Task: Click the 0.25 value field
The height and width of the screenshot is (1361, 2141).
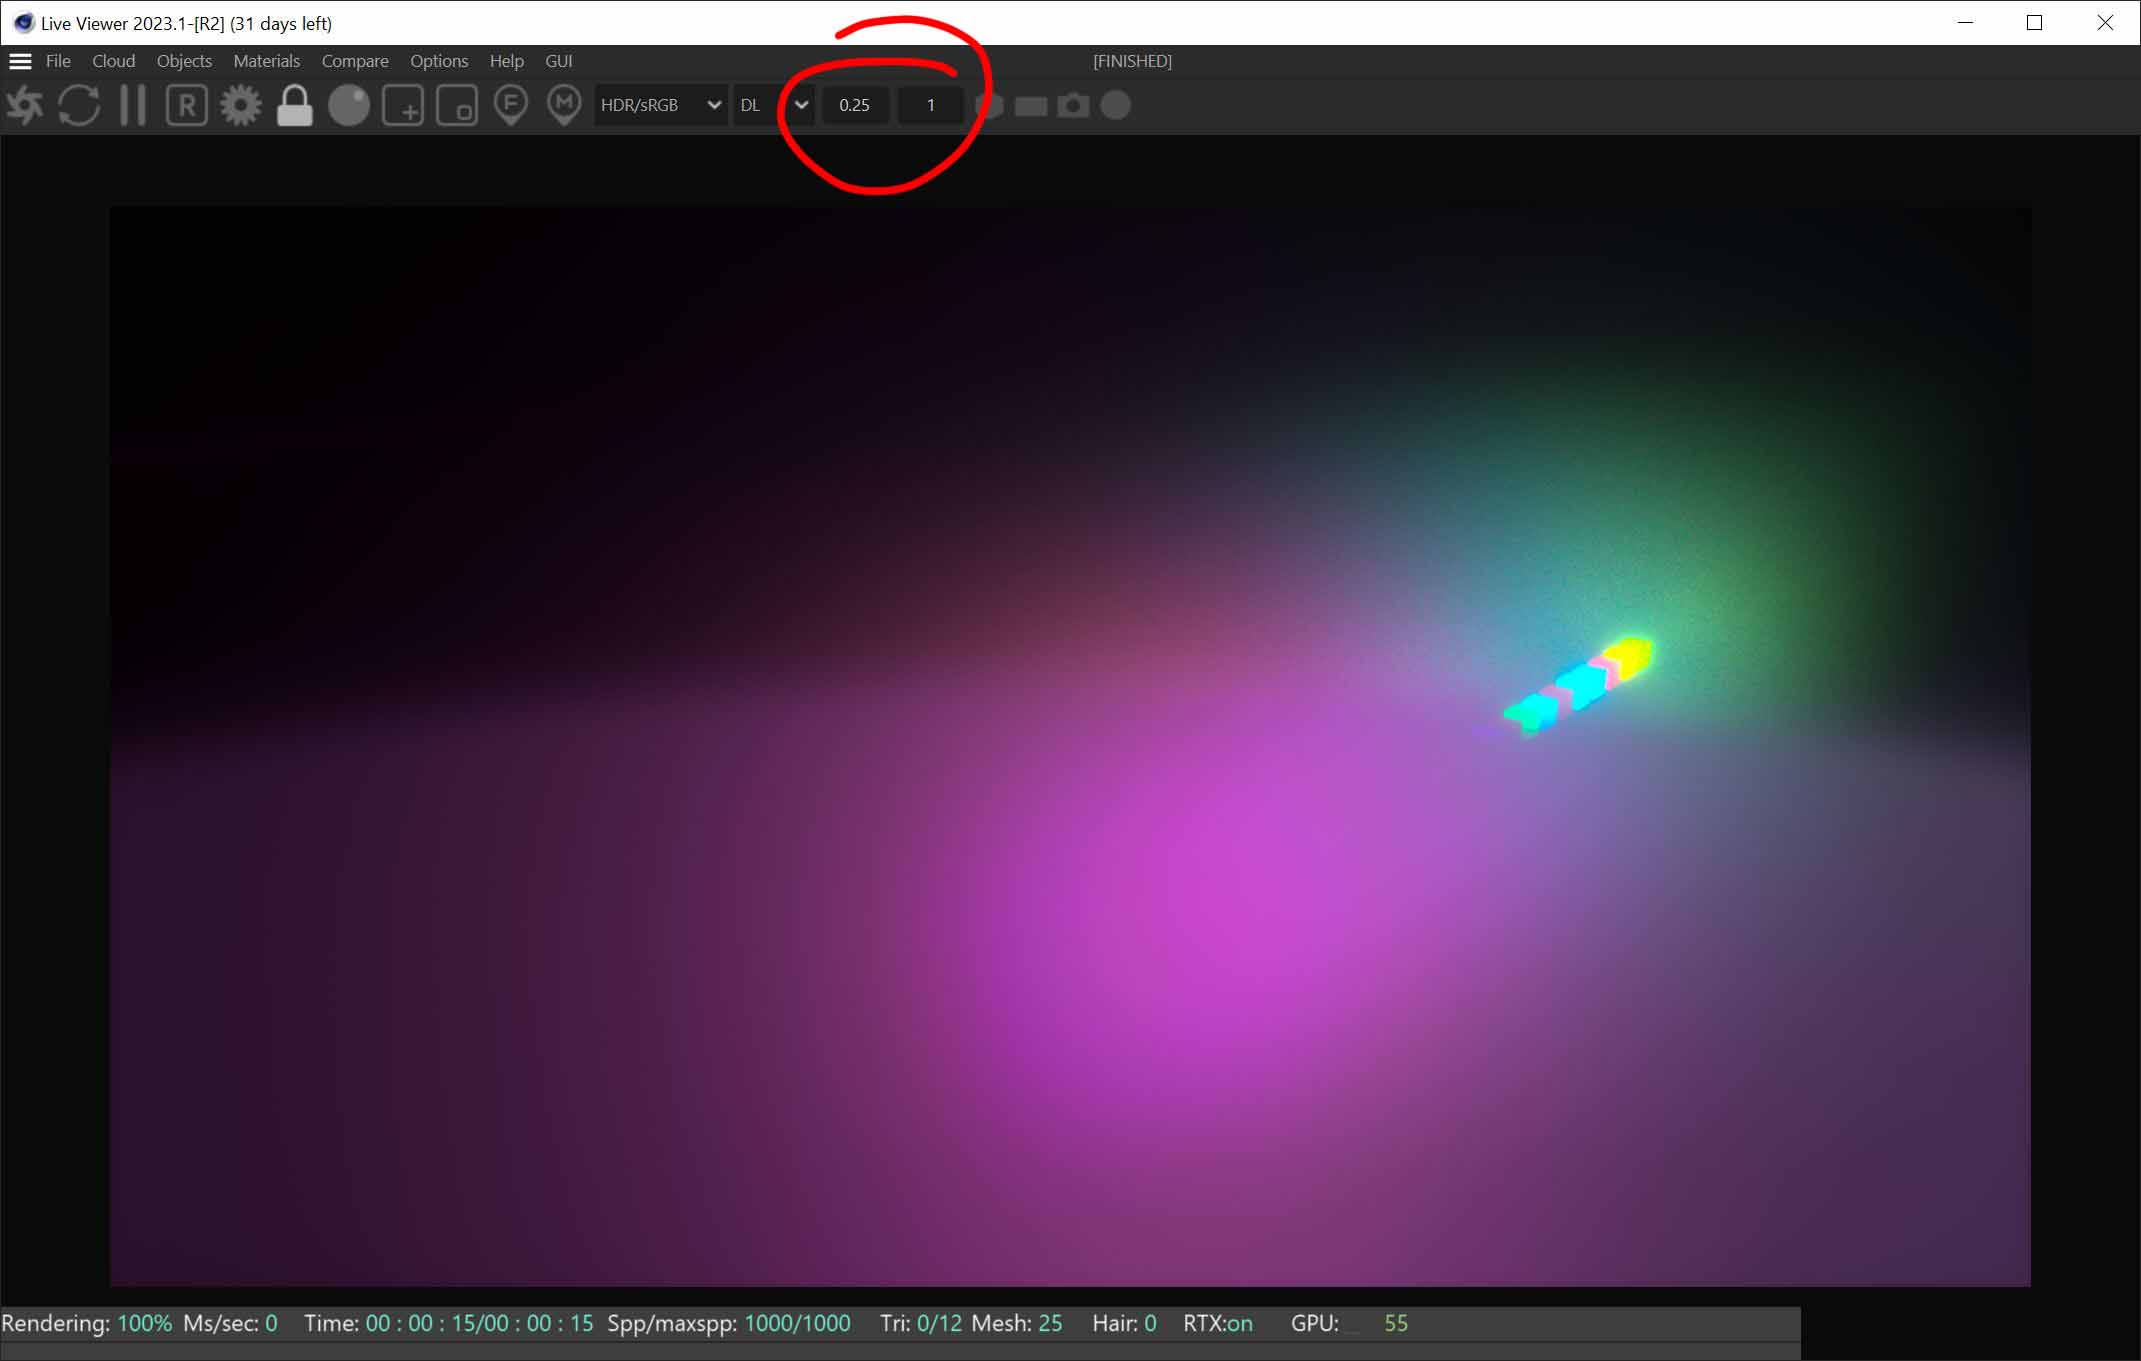Action: click(855, 105)
